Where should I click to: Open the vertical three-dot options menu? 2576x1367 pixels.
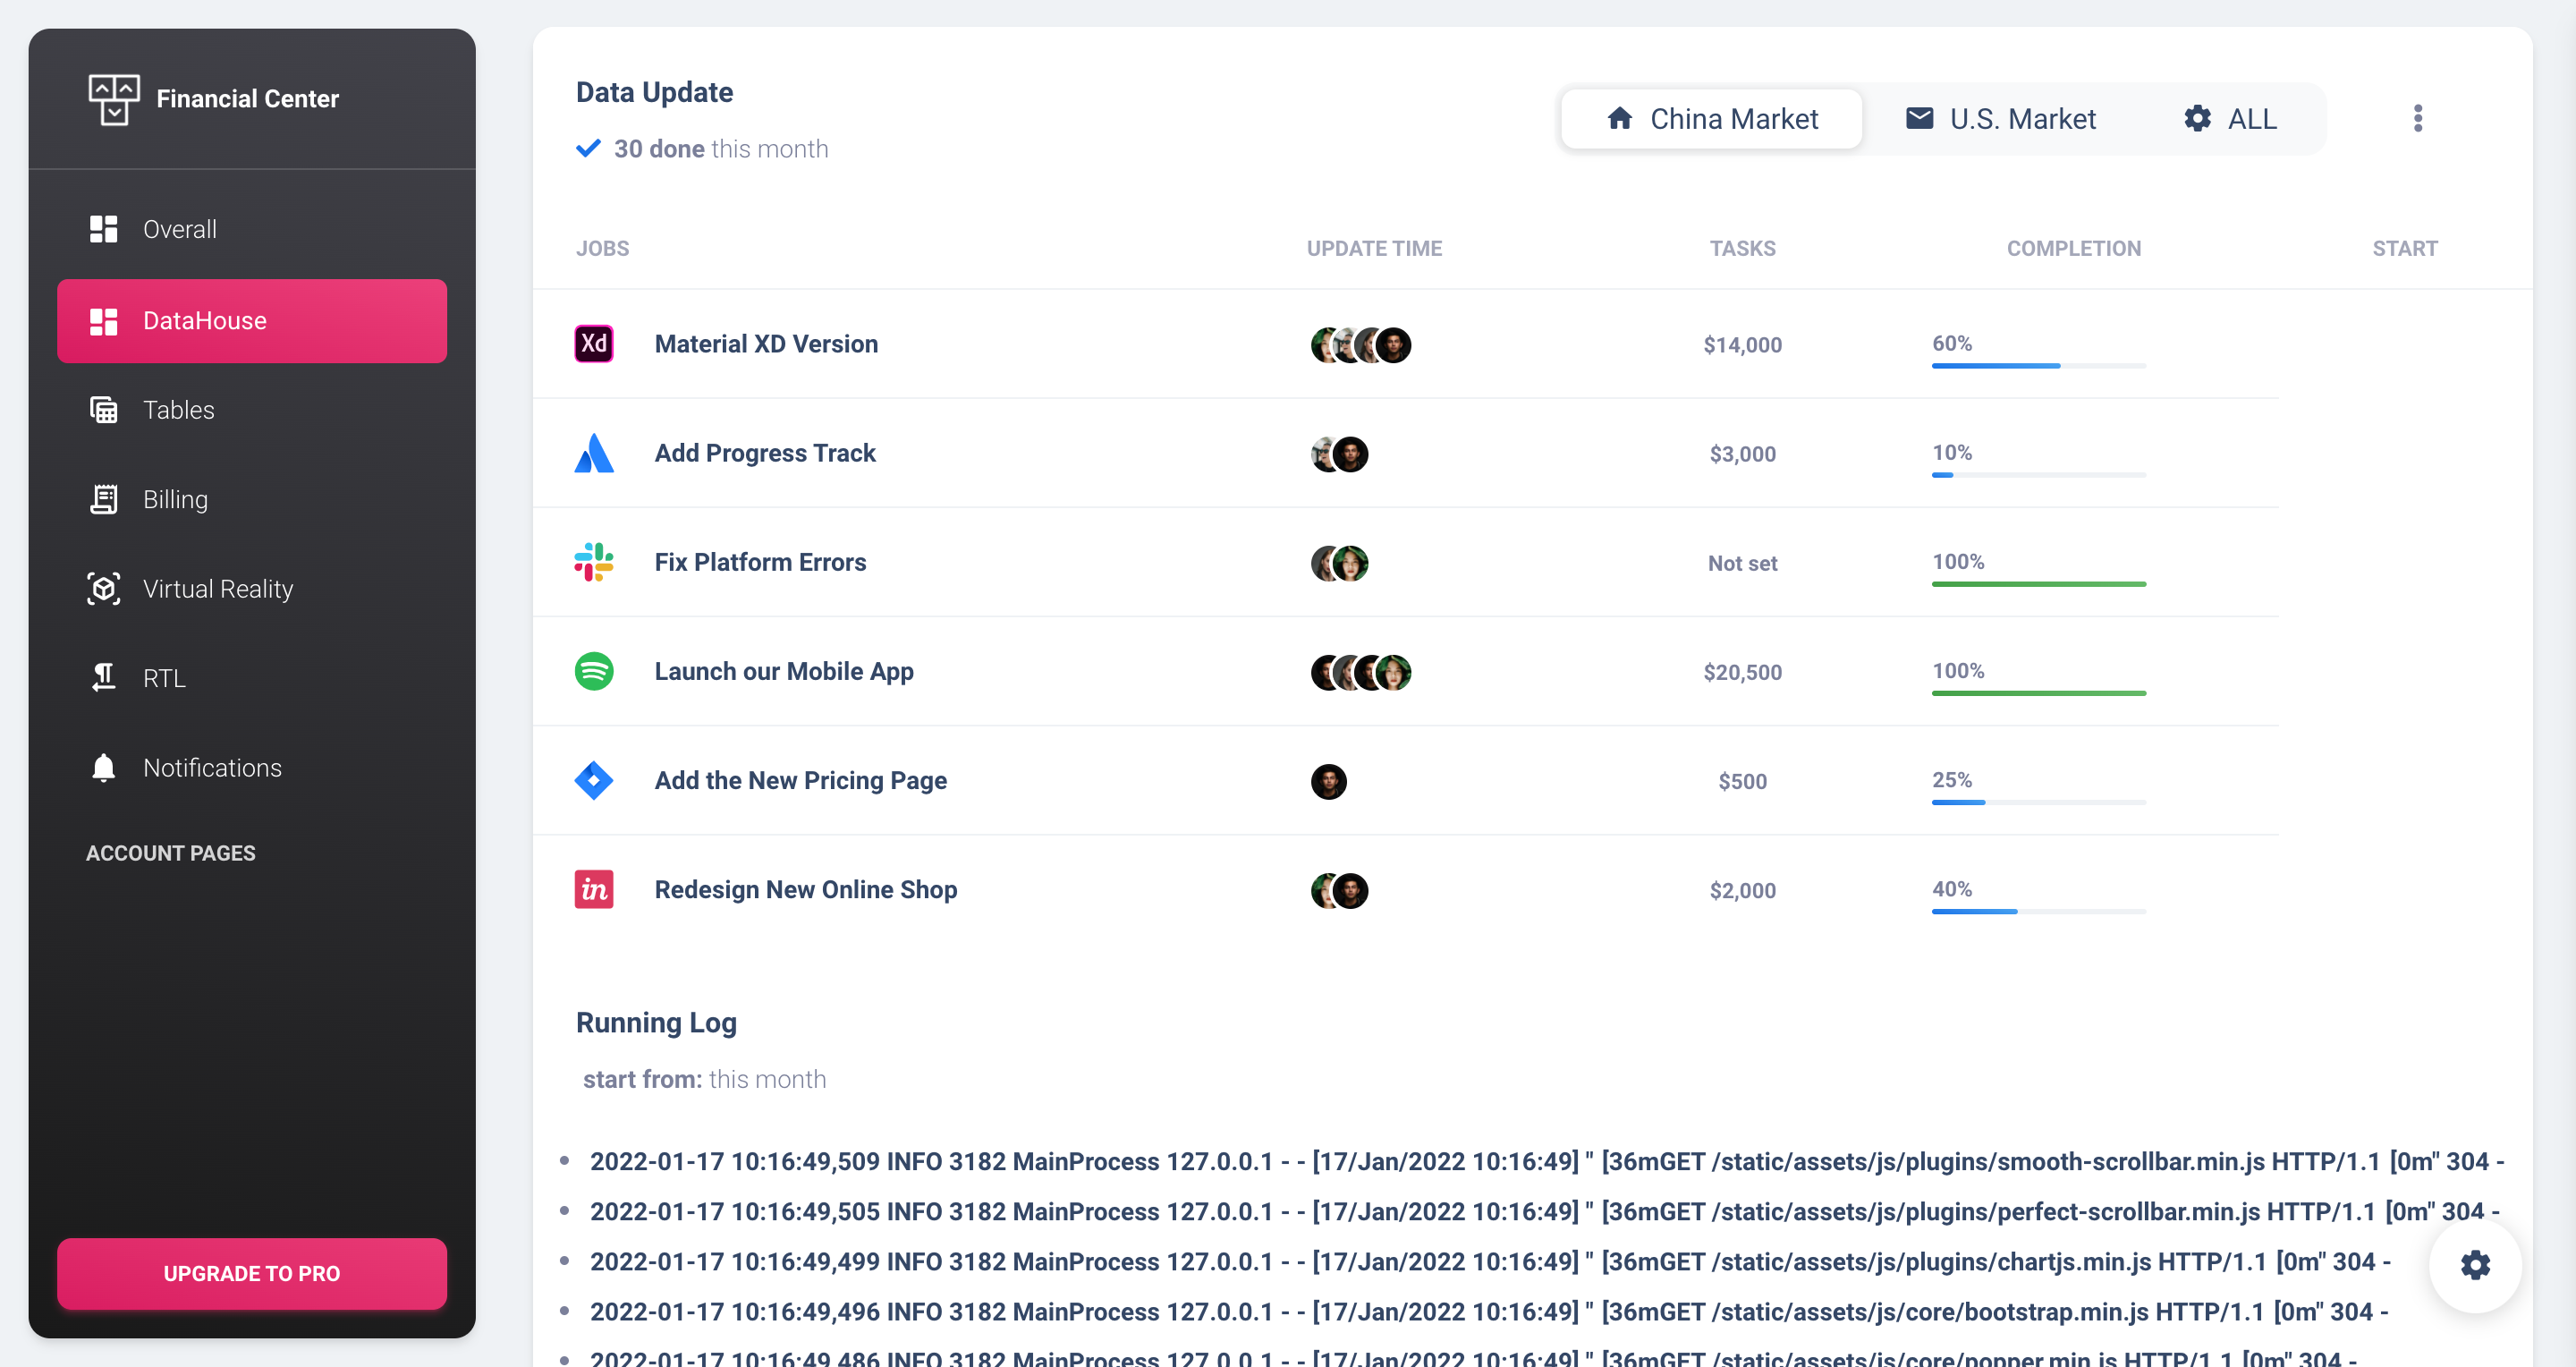click(x=2417, y=119)
